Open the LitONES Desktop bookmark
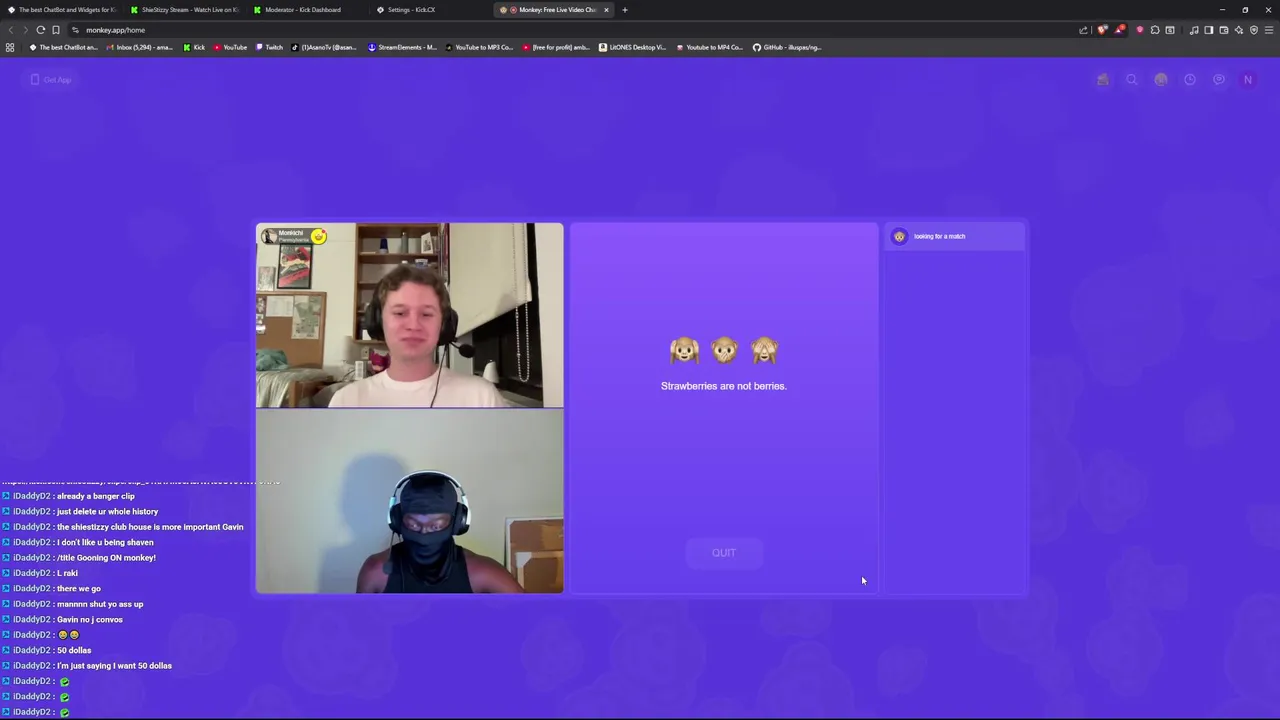The width and height of the screenshot is (1280, 720). coord(632,47)
